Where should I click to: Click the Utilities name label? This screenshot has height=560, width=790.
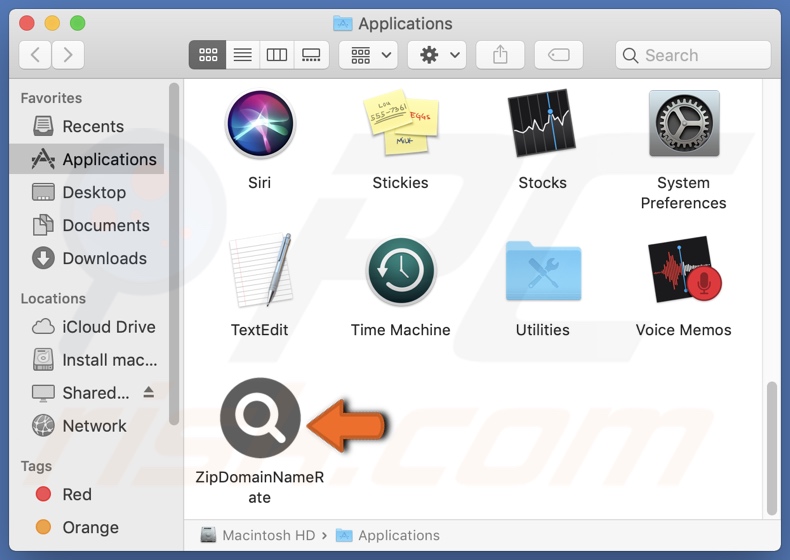coord(543,330)
